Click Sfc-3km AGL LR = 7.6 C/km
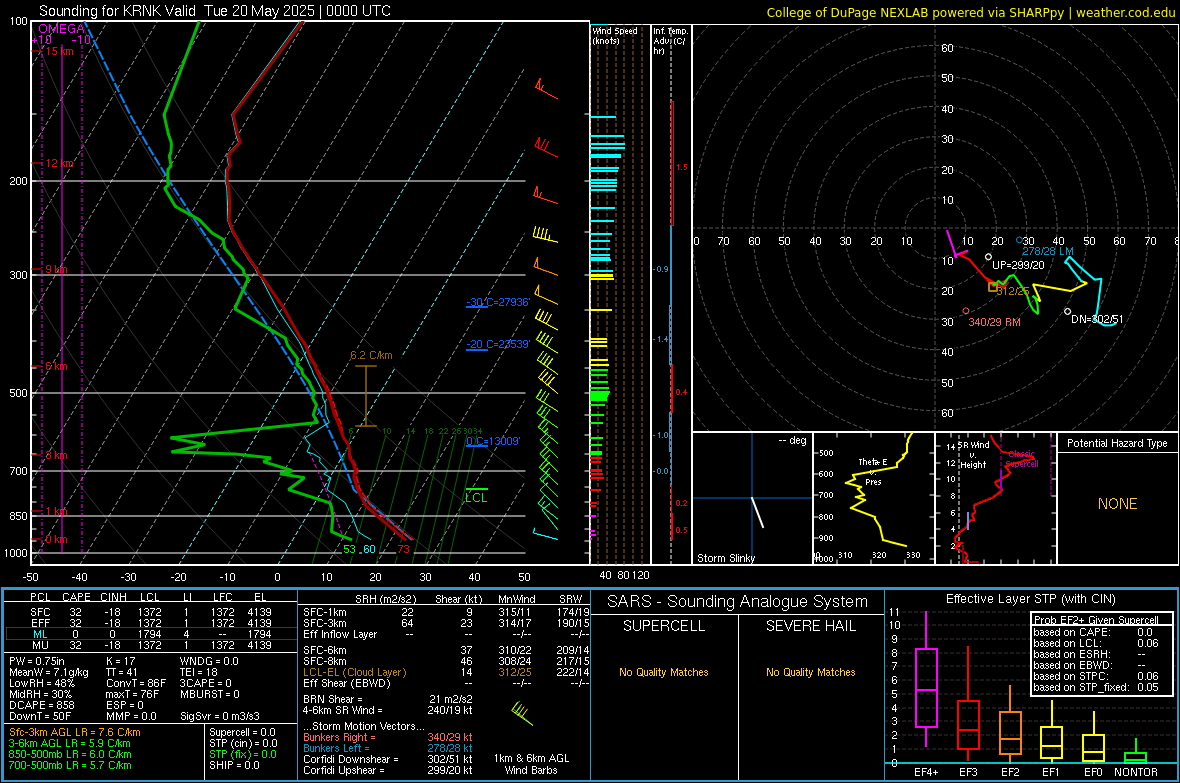The width and height of the screenshot is (1180, 783). click(75, 733)
